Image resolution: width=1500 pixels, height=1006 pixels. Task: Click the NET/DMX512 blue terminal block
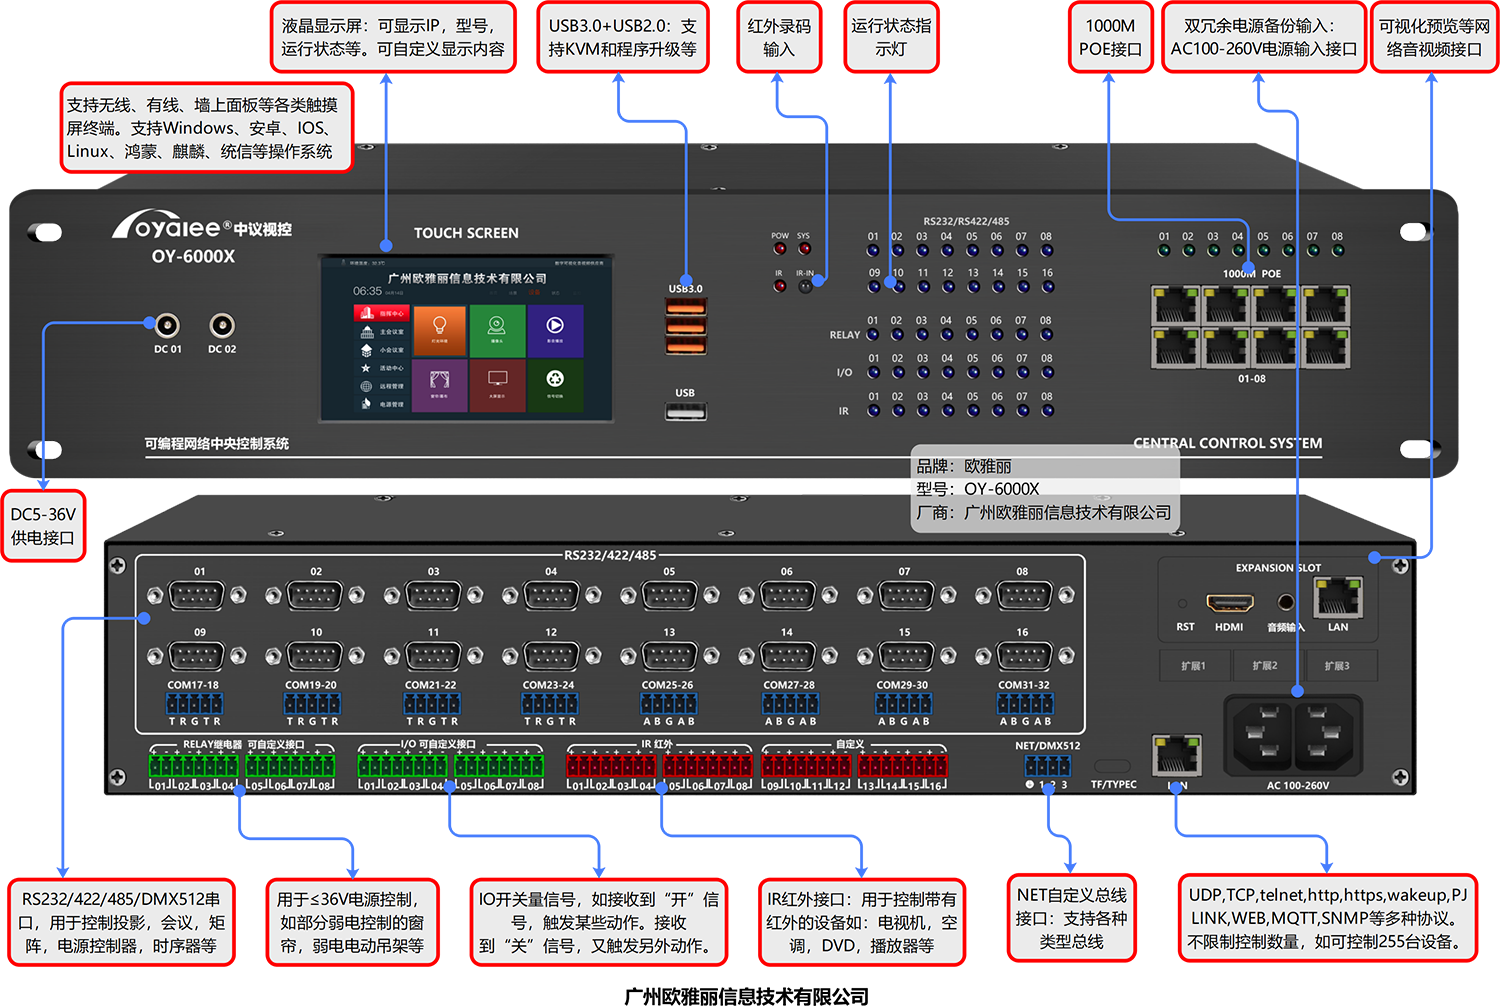click(x=1047, y=766)
